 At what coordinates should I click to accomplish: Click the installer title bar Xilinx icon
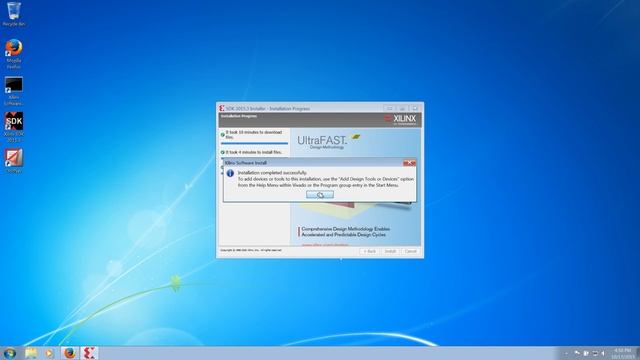tap(222, 108)
